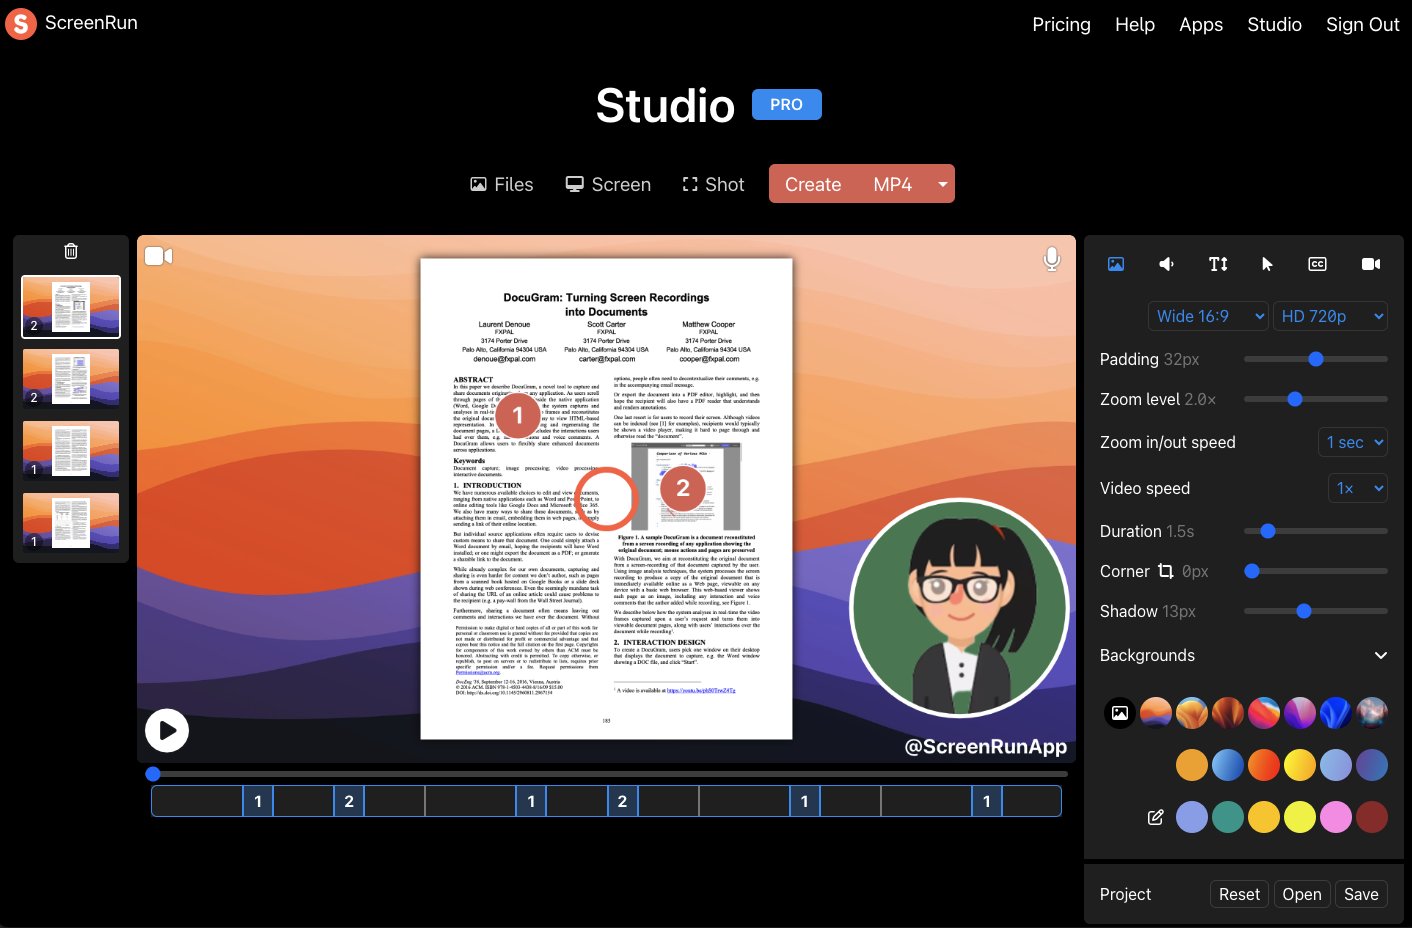Toggle the microphone icon on the video preview
Viewport: 1412px width, 928px height.
(x=1052, y=258)
